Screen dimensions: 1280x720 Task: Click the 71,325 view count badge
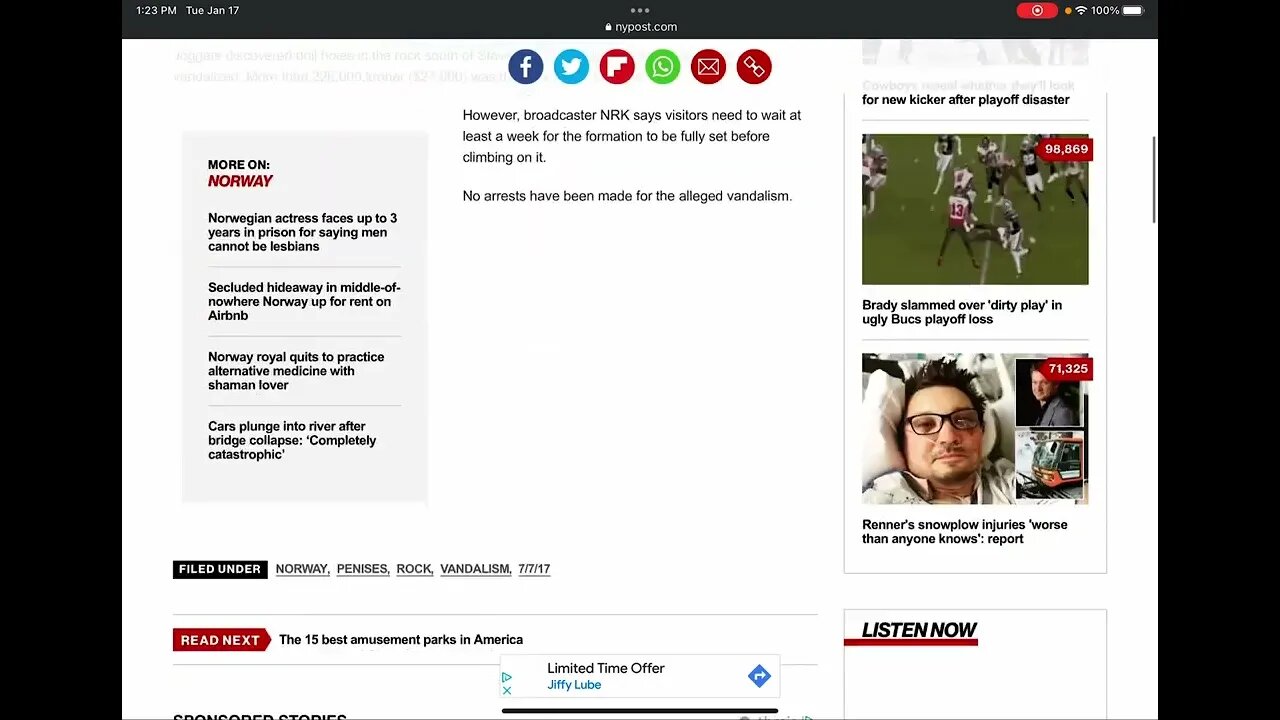pyautogui.click(x=1067, y=369)
